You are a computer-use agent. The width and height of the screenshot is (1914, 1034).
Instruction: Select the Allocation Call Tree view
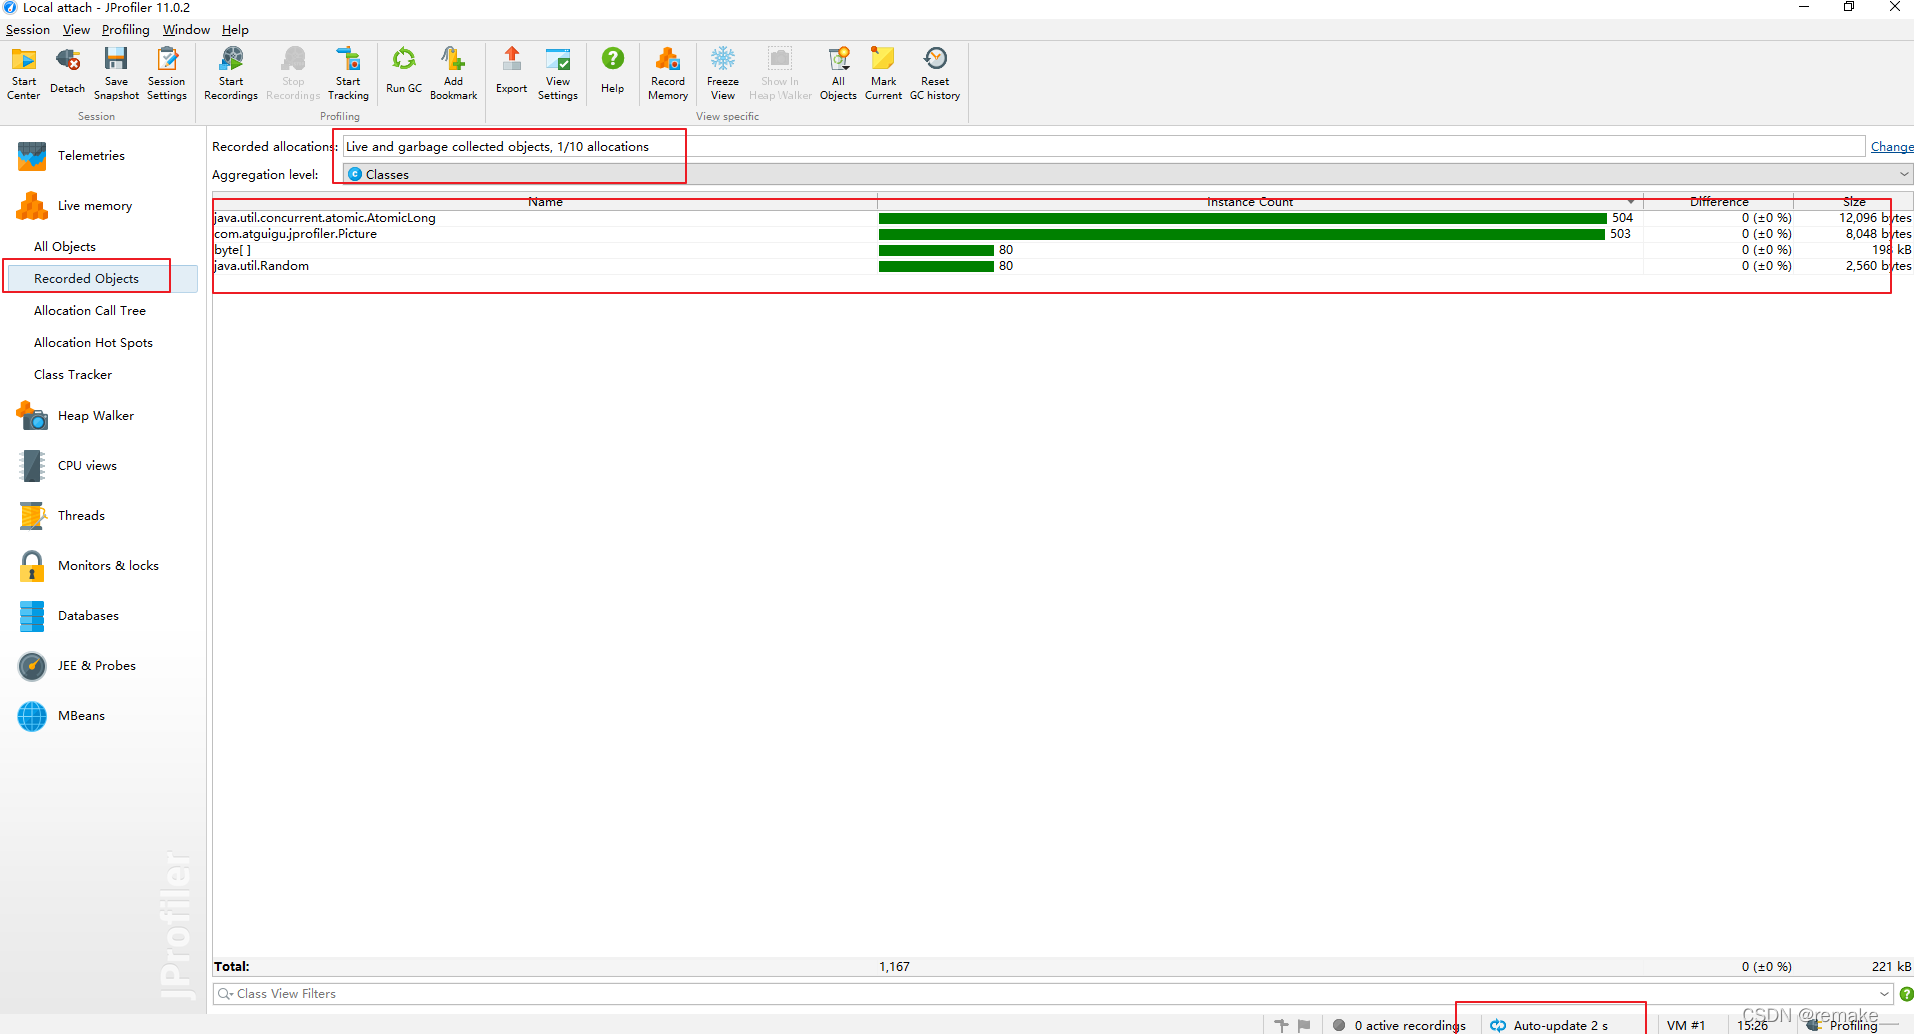[x=90, y=311]
